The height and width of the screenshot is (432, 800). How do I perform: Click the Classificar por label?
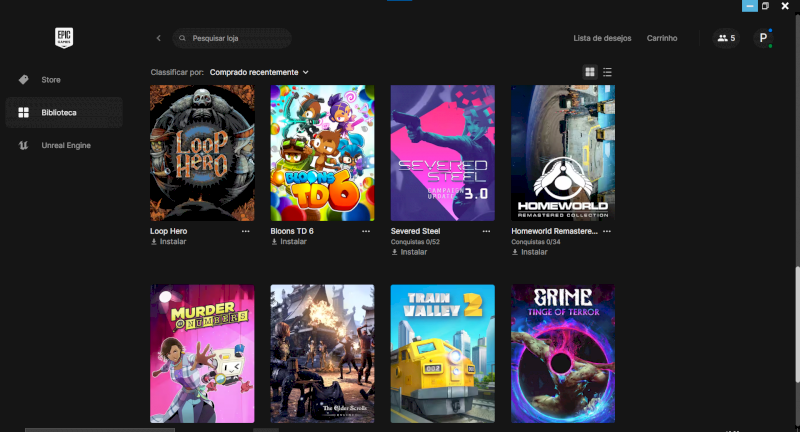click(x=177, y=72)
